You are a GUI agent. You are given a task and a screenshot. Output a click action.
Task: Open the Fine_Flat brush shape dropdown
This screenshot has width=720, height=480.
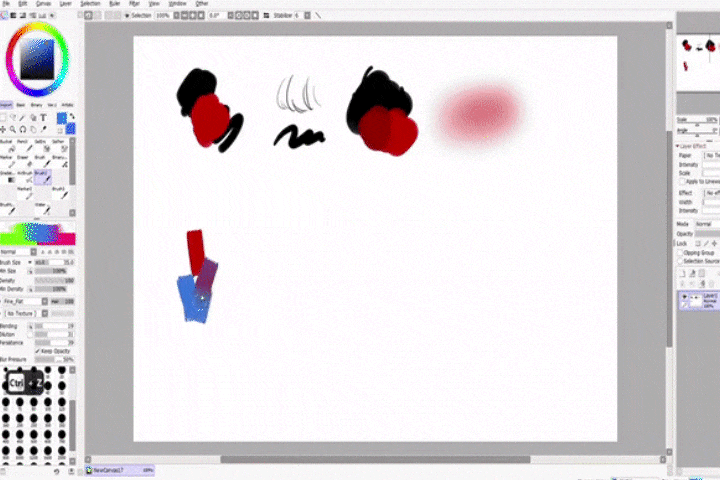(x=25, y=301)
